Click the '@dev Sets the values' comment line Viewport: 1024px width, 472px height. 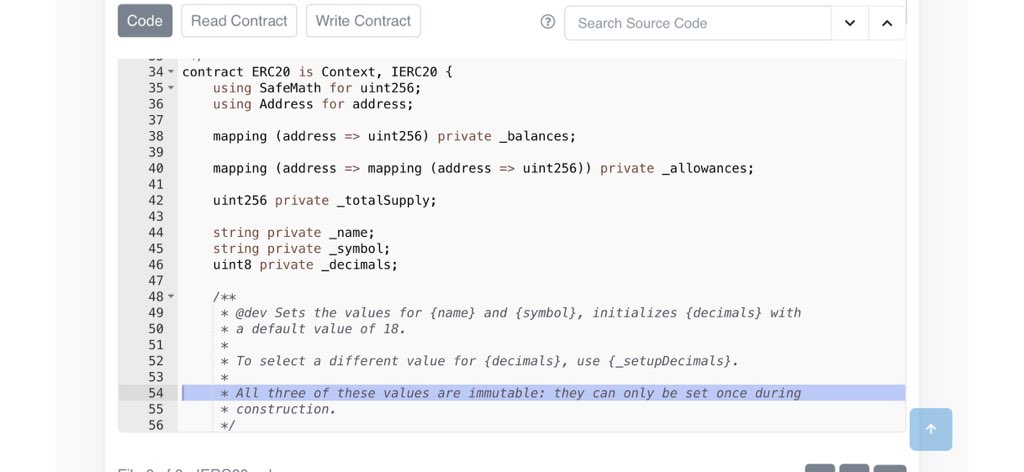coord(511,313)
